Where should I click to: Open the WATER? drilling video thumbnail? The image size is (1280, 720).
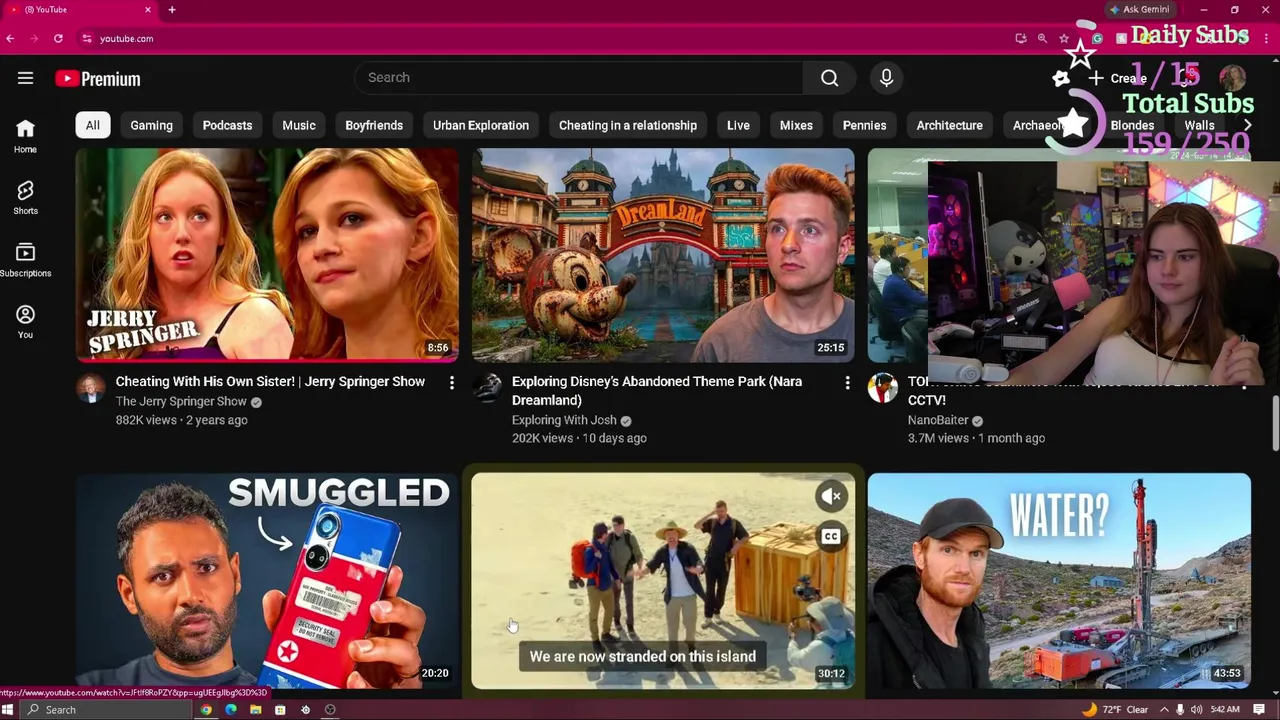(1059, 581)
